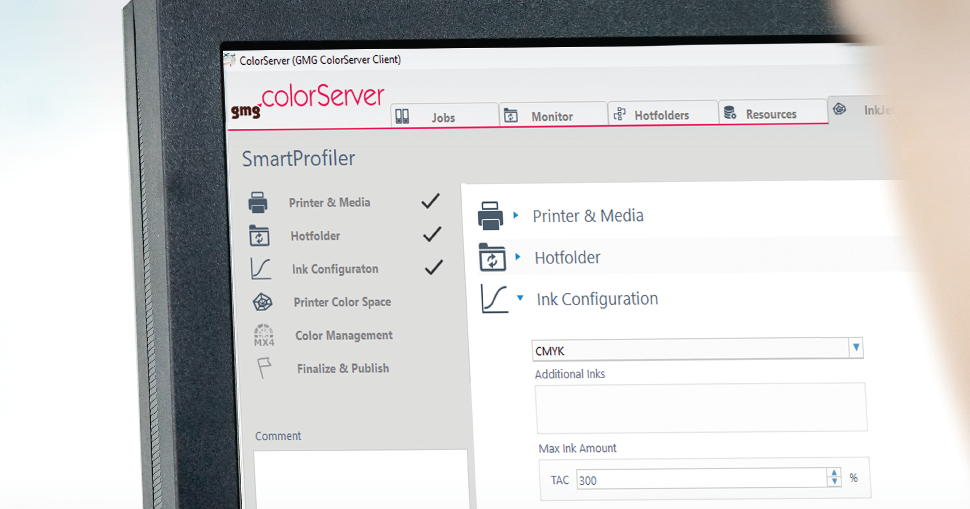Click the printer icon in sidebar

pos(258,202)
